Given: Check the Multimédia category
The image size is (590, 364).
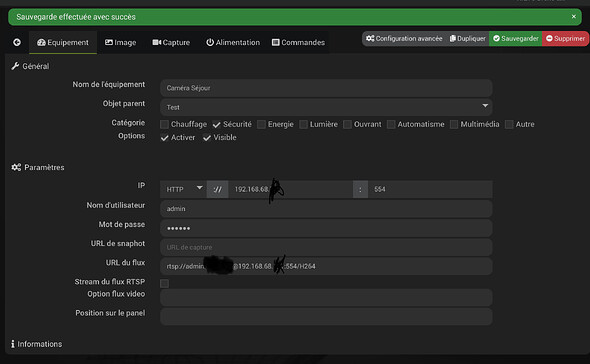Looking at the screenshot, I should 454,125.
